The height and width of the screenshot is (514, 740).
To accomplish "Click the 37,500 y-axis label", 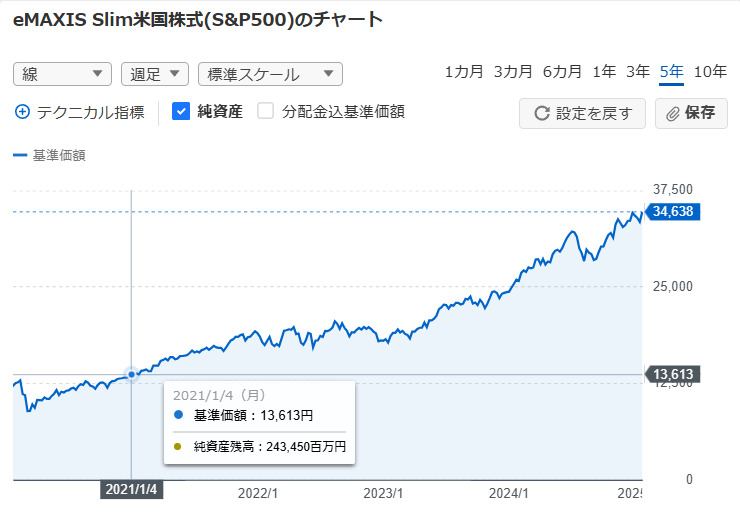I will coord(673,190).
